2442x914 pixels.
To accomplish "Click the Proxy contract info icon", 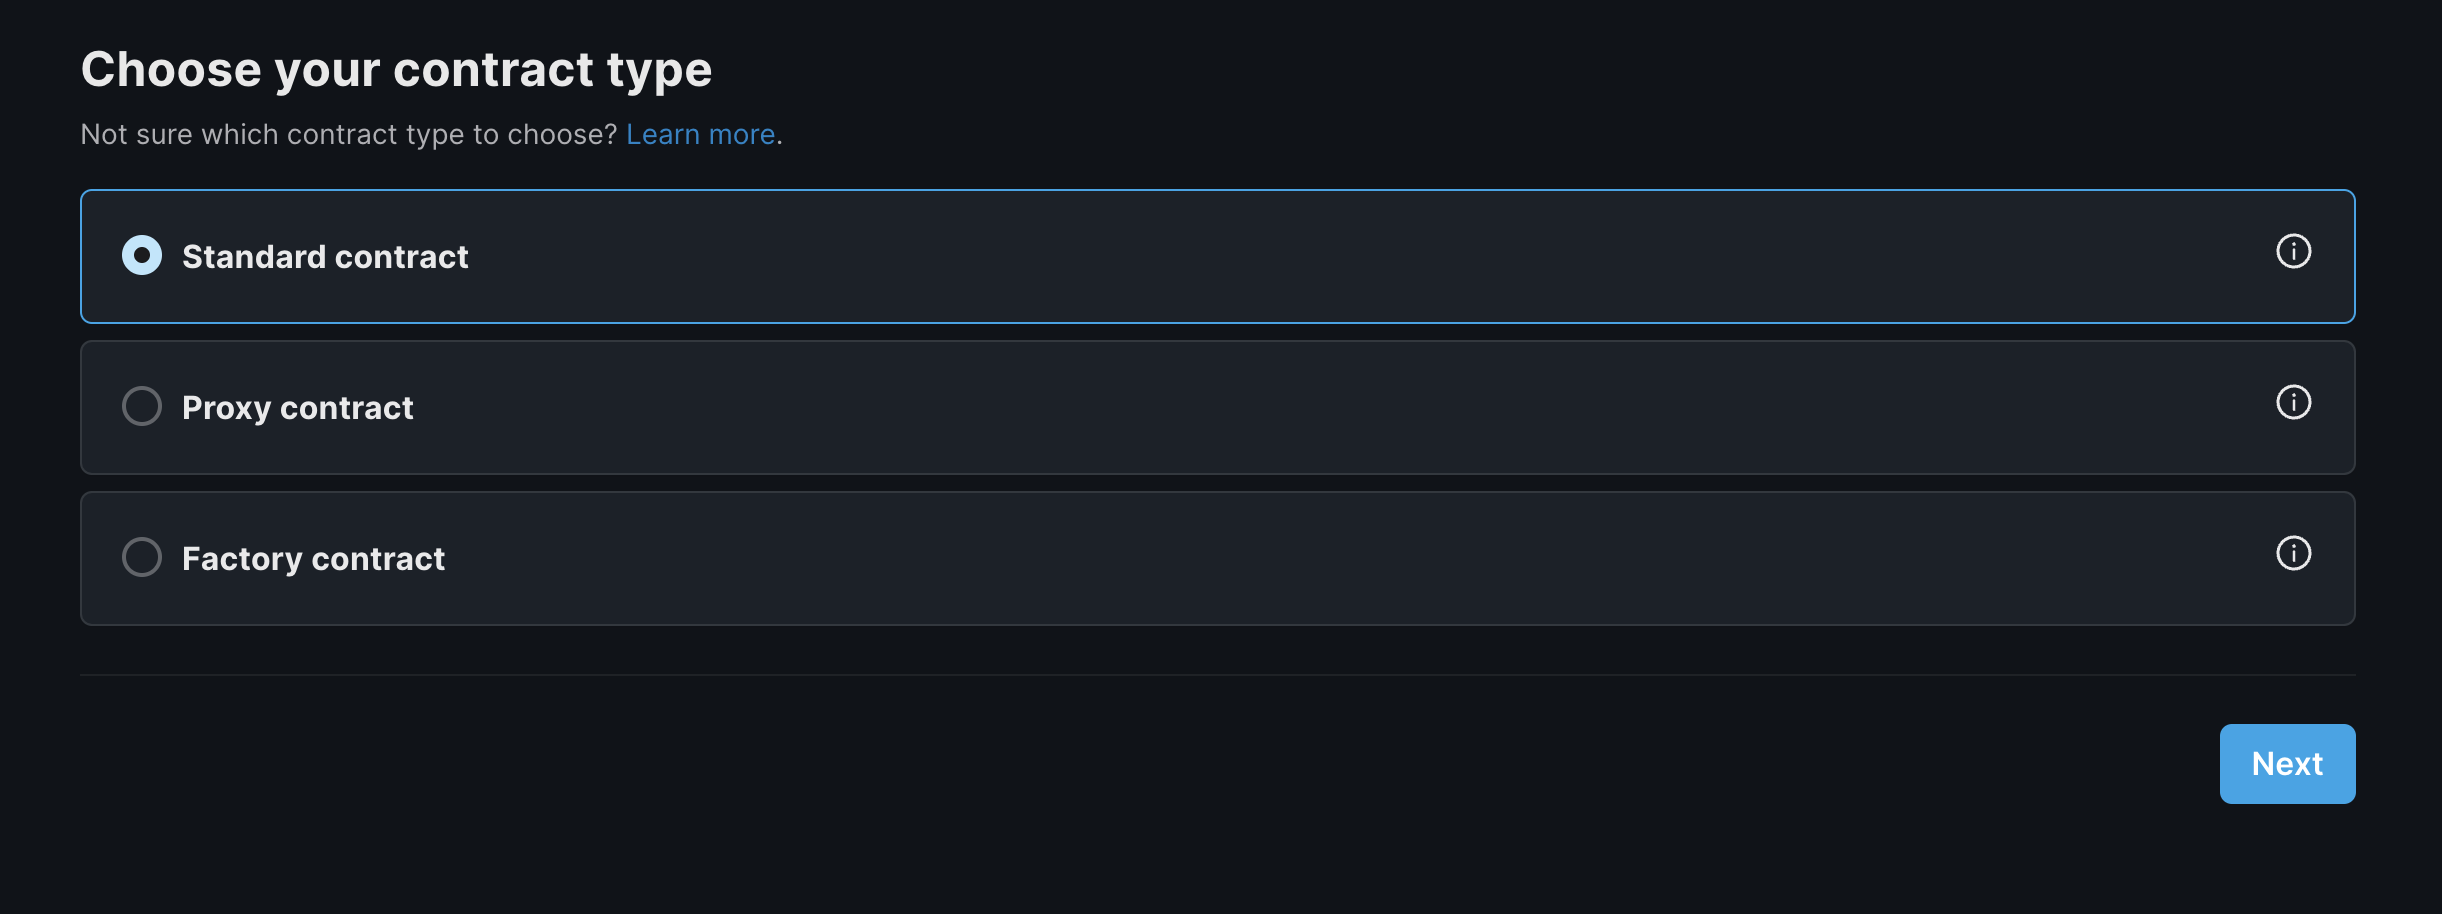I will click(2293, 402).
